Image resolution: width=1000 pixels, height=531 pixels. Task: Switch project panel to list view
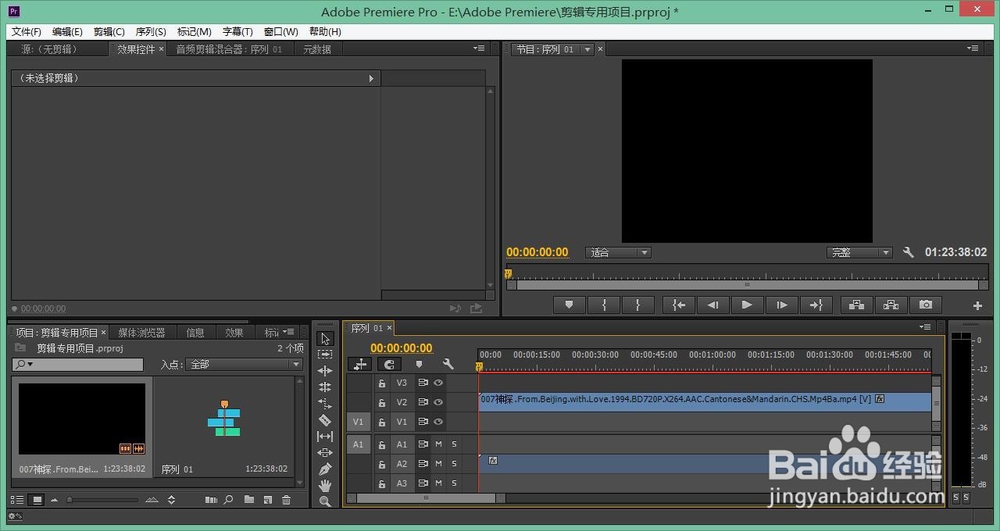(18, 500)
